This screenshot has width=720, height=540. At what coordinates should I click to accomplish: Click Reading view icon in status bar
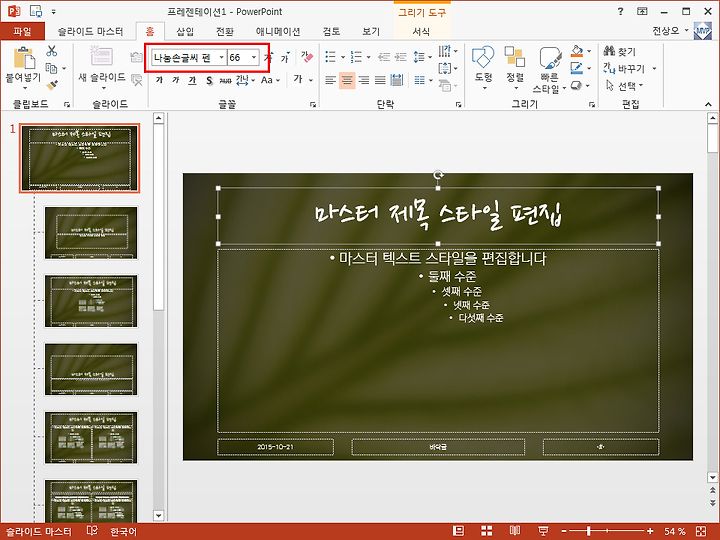[x=515, y=531]
